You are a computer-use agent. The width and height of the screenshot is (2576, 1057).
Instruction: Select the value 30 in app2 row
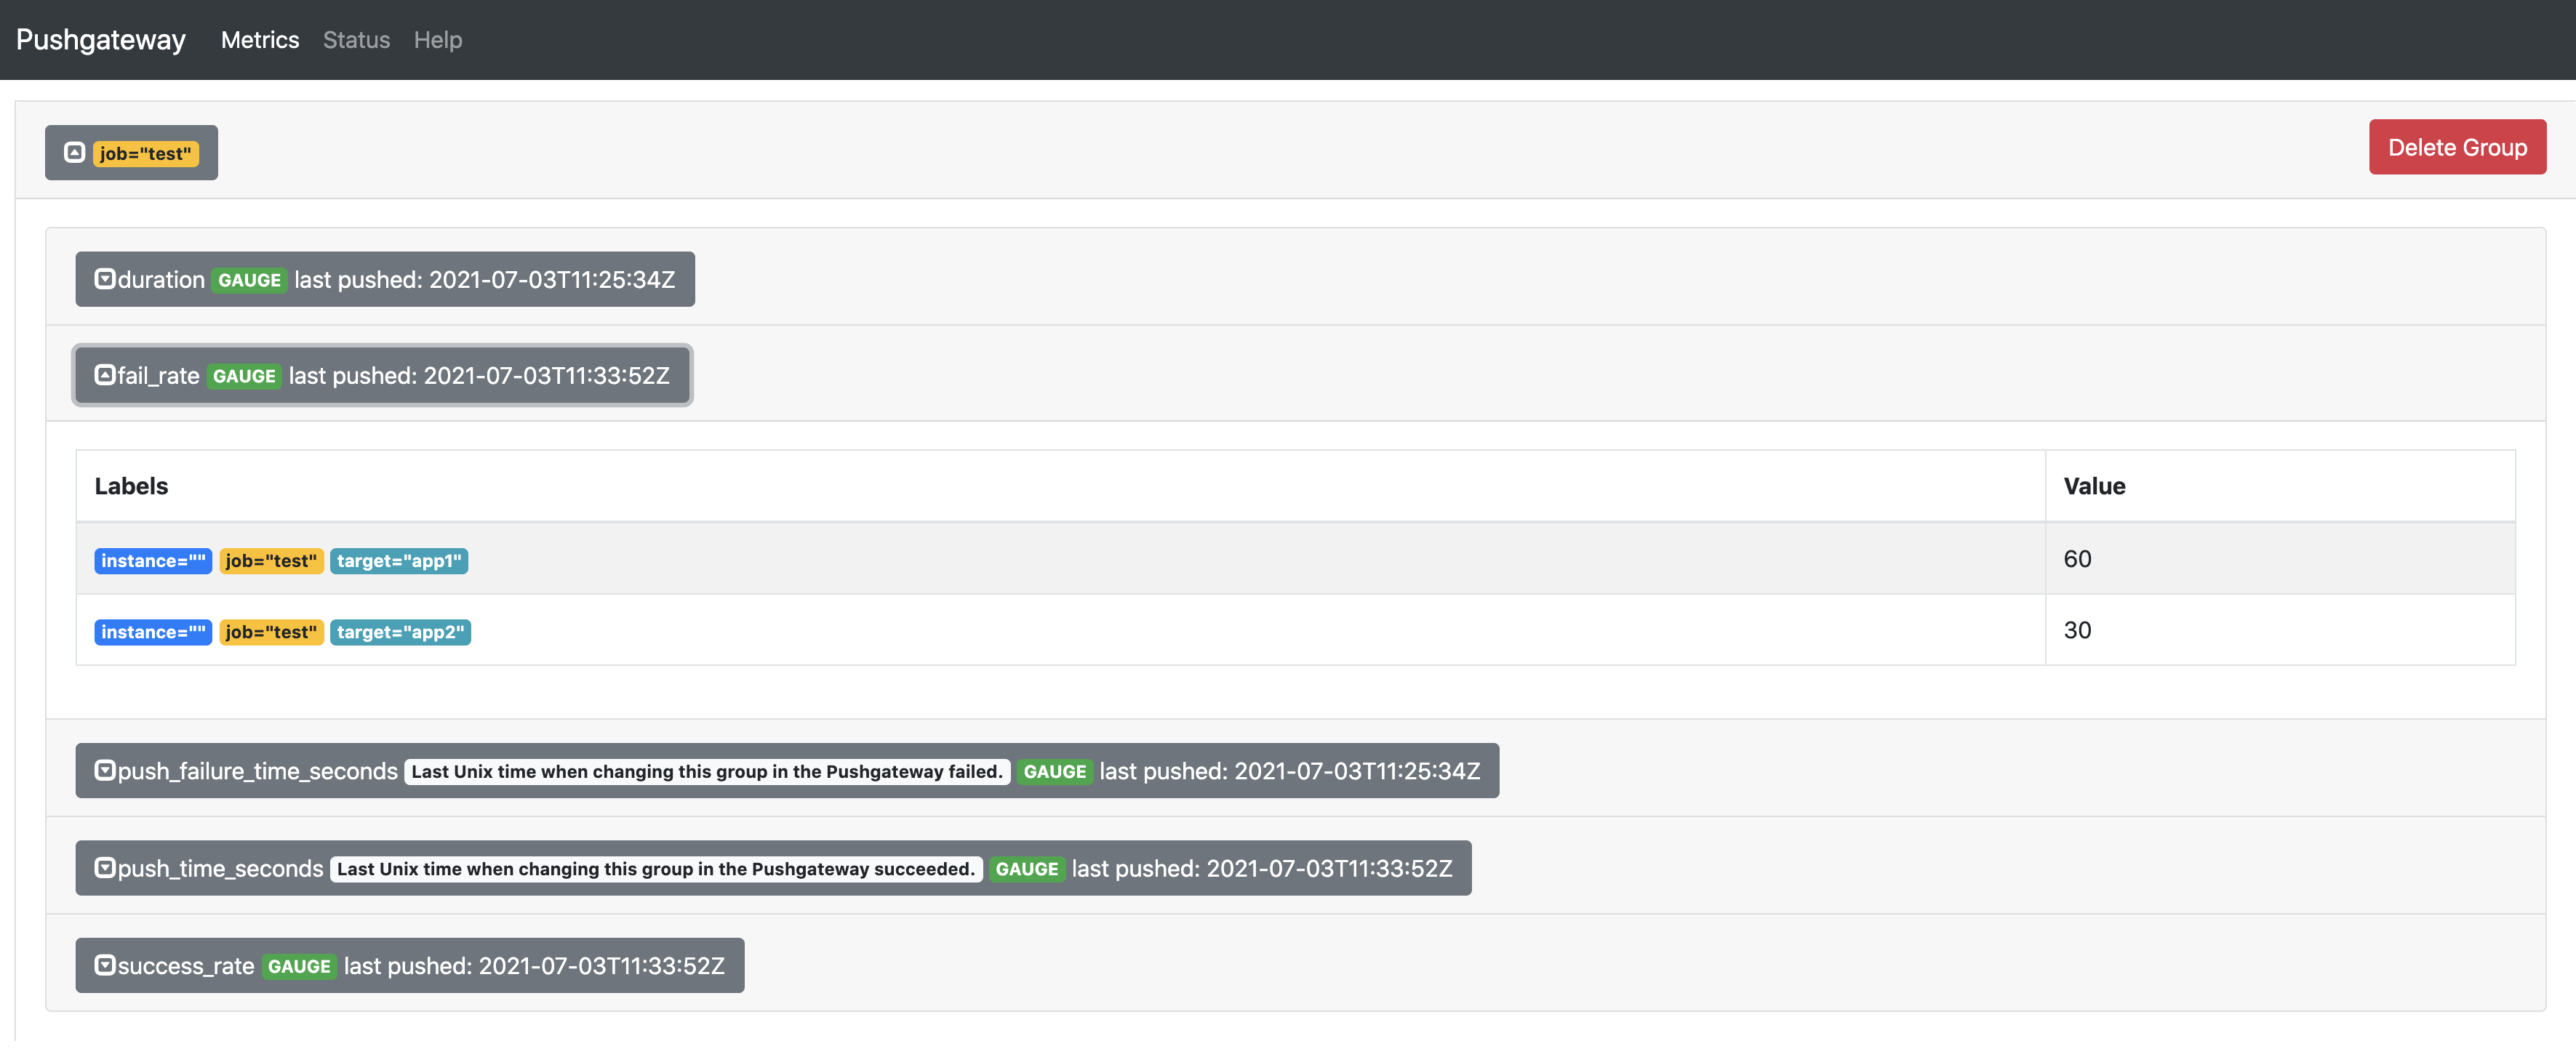[x=2077, y=630]
